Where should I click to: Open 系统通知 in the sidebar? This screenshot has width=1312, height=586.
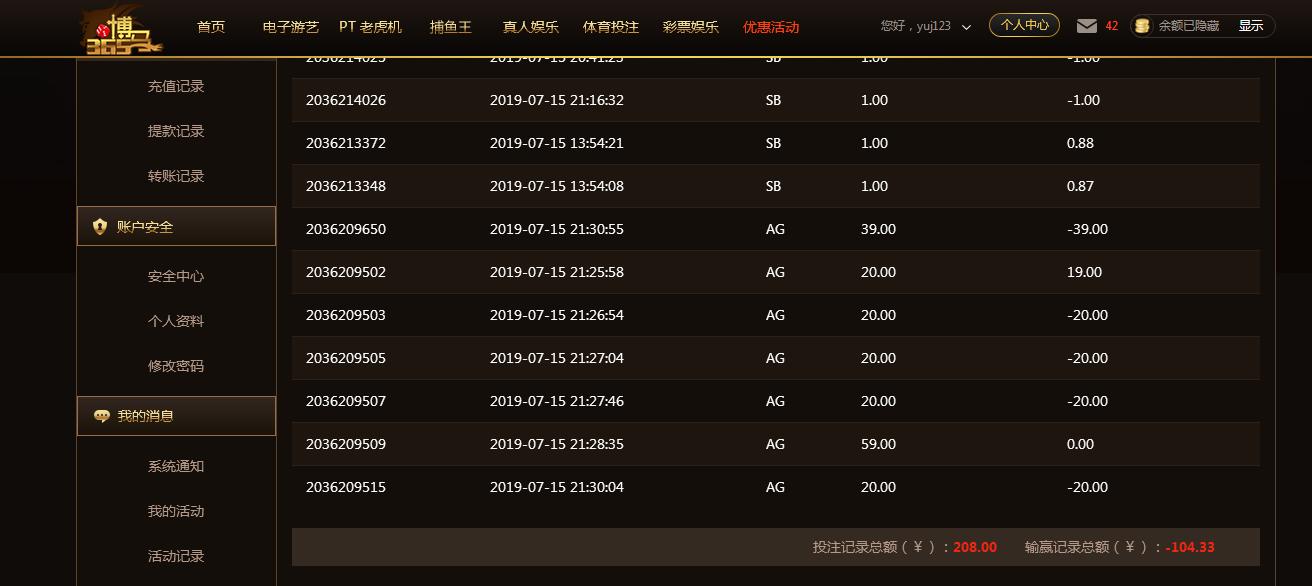[x=176, y=466]
